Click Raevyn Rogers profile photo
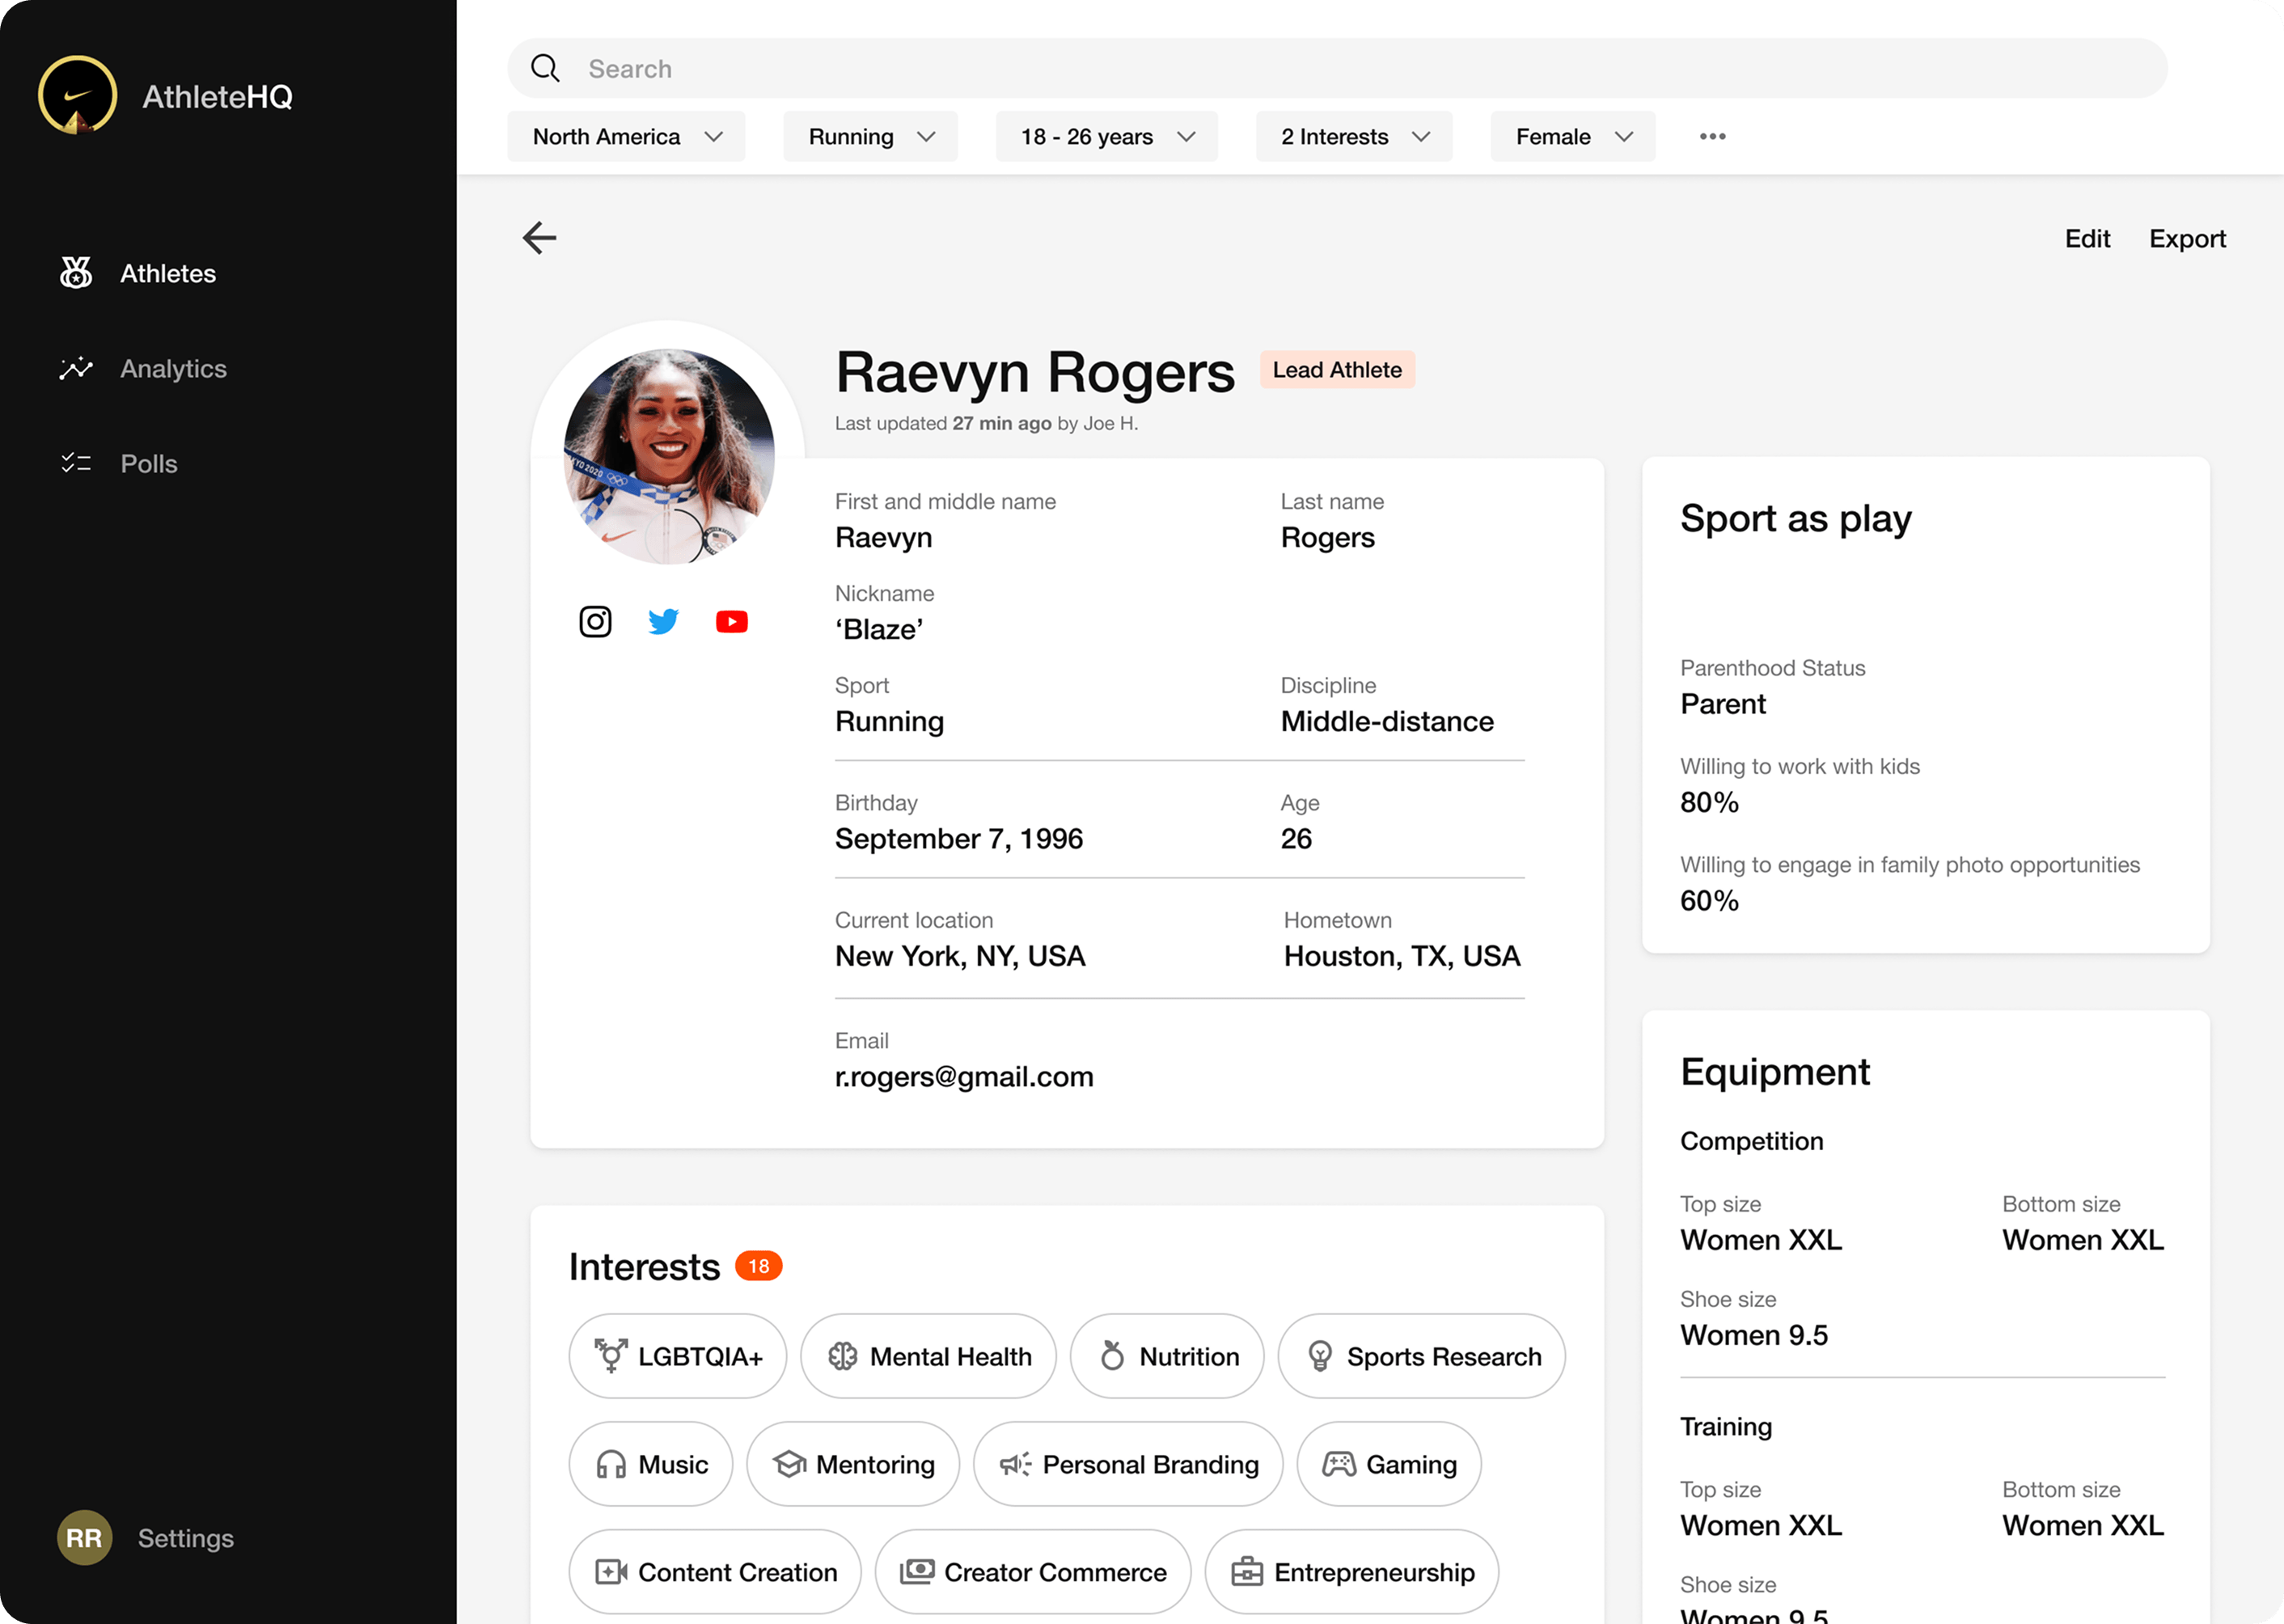 point(669,456)
